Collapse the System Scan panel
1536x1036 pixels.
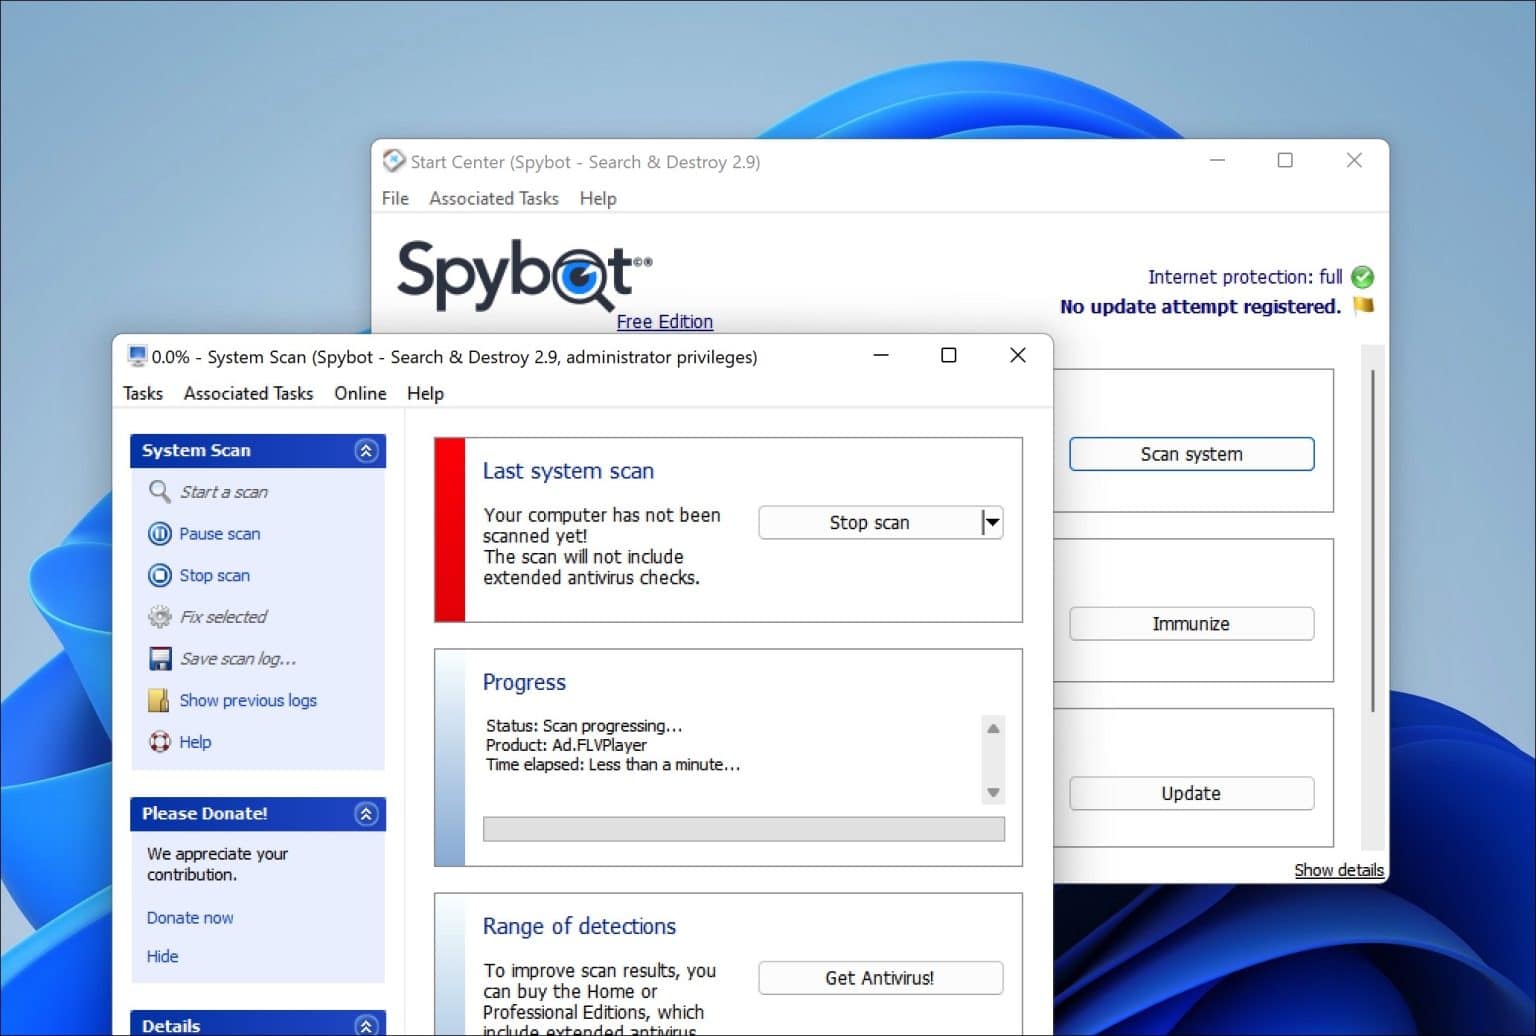click(x=366, y=451)
